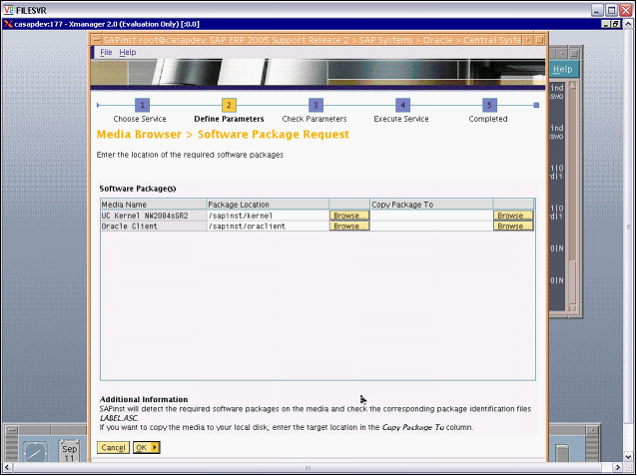Viewport: 637px width, 476px height.
Task: Open the Help menu in SAPinst
Action: pyautogui.click(x=127, y=52)
